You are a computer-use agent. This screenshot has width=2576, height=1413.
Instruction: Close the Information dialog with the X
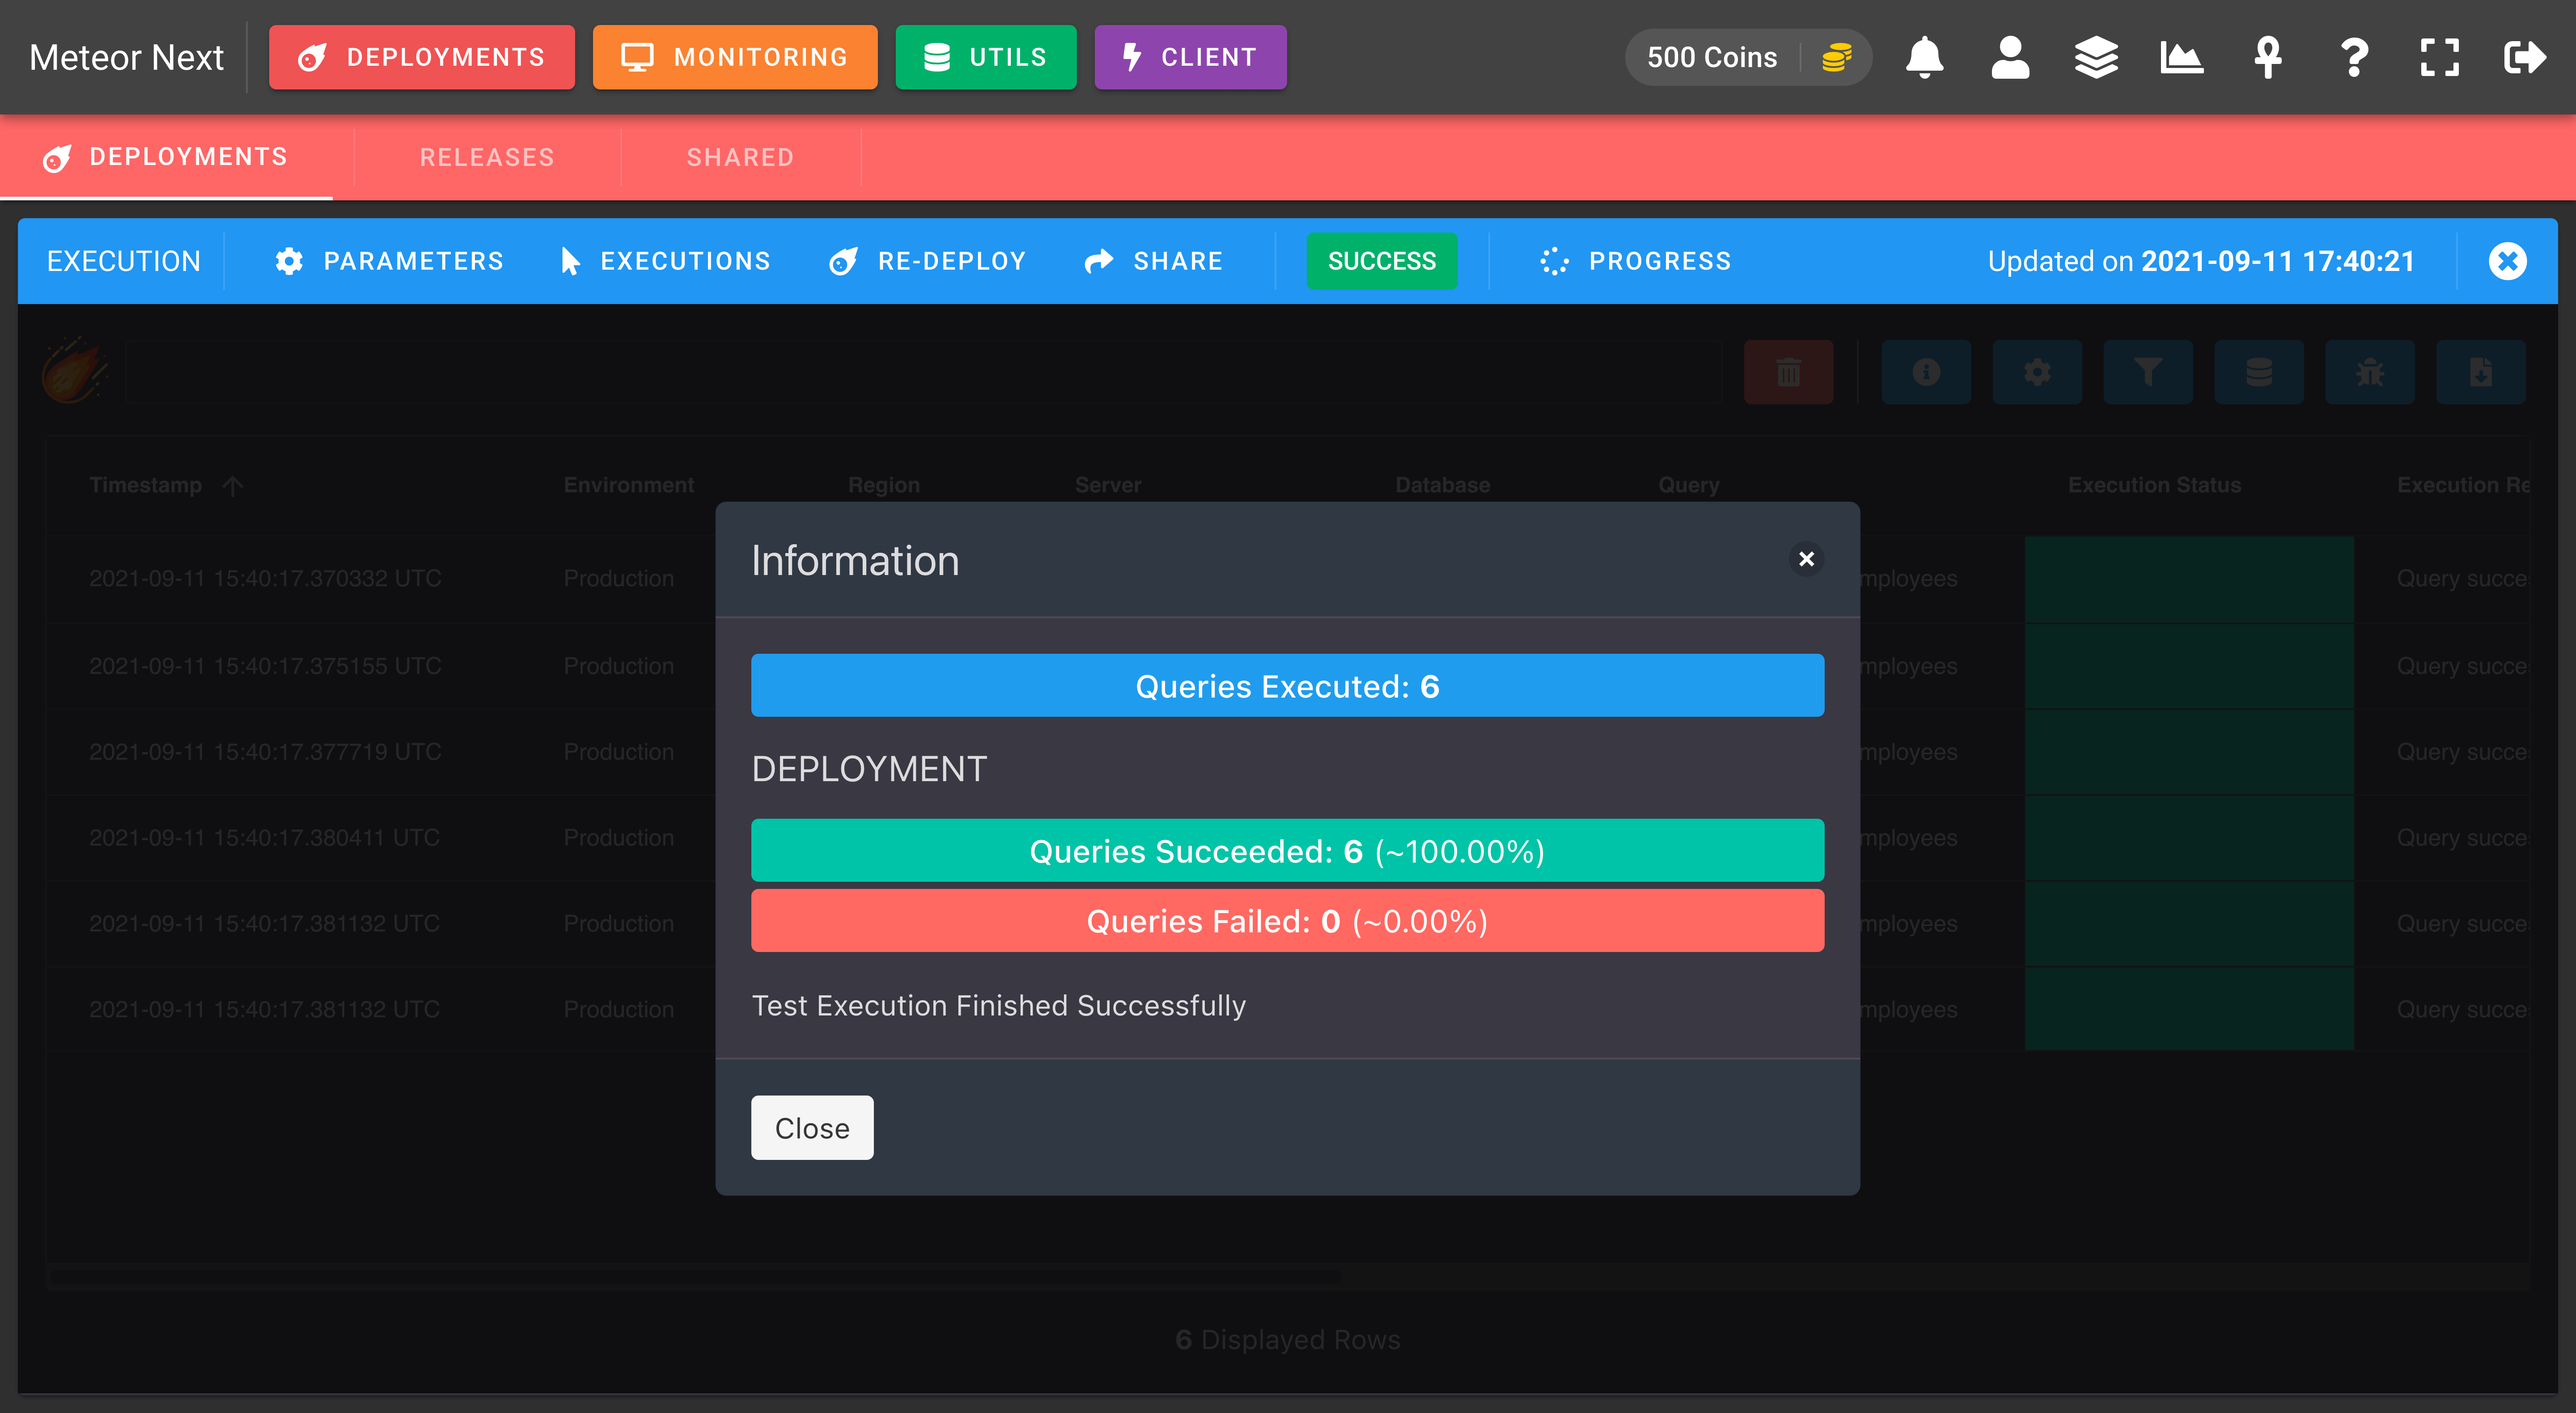[x=1806, y=559]
